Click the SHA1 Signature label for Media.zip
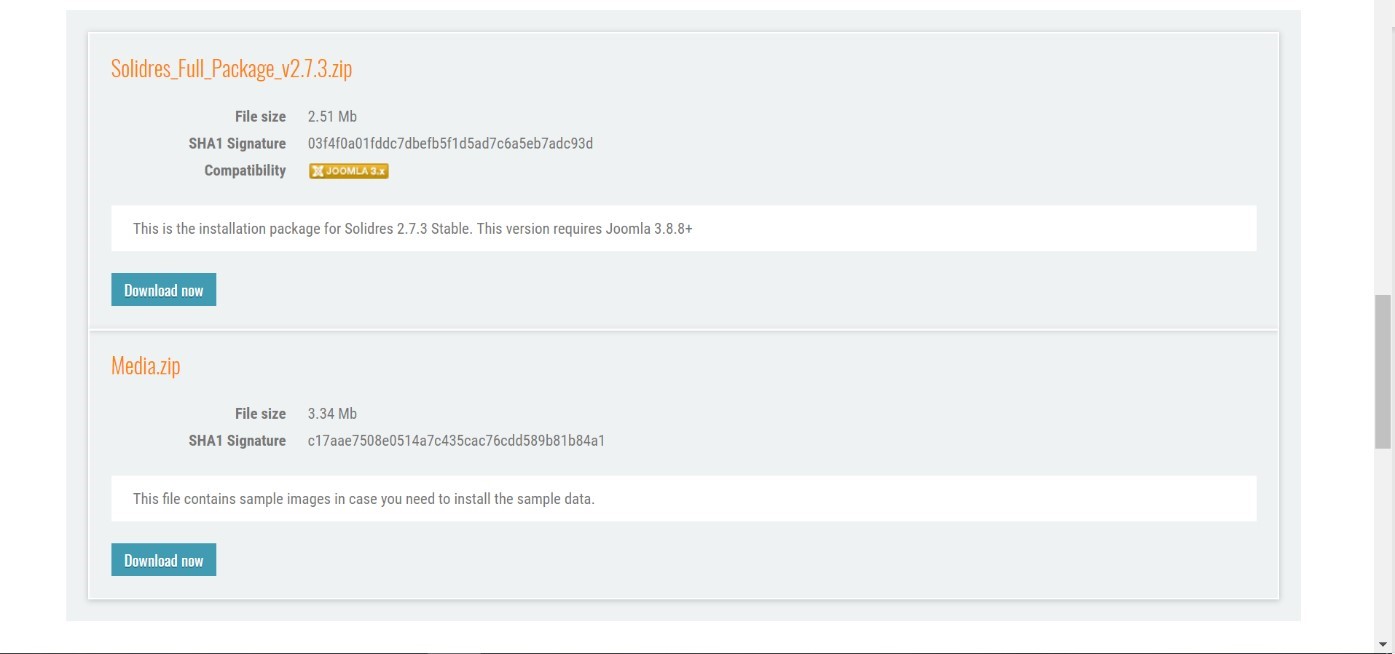 [x=237, y=441]
